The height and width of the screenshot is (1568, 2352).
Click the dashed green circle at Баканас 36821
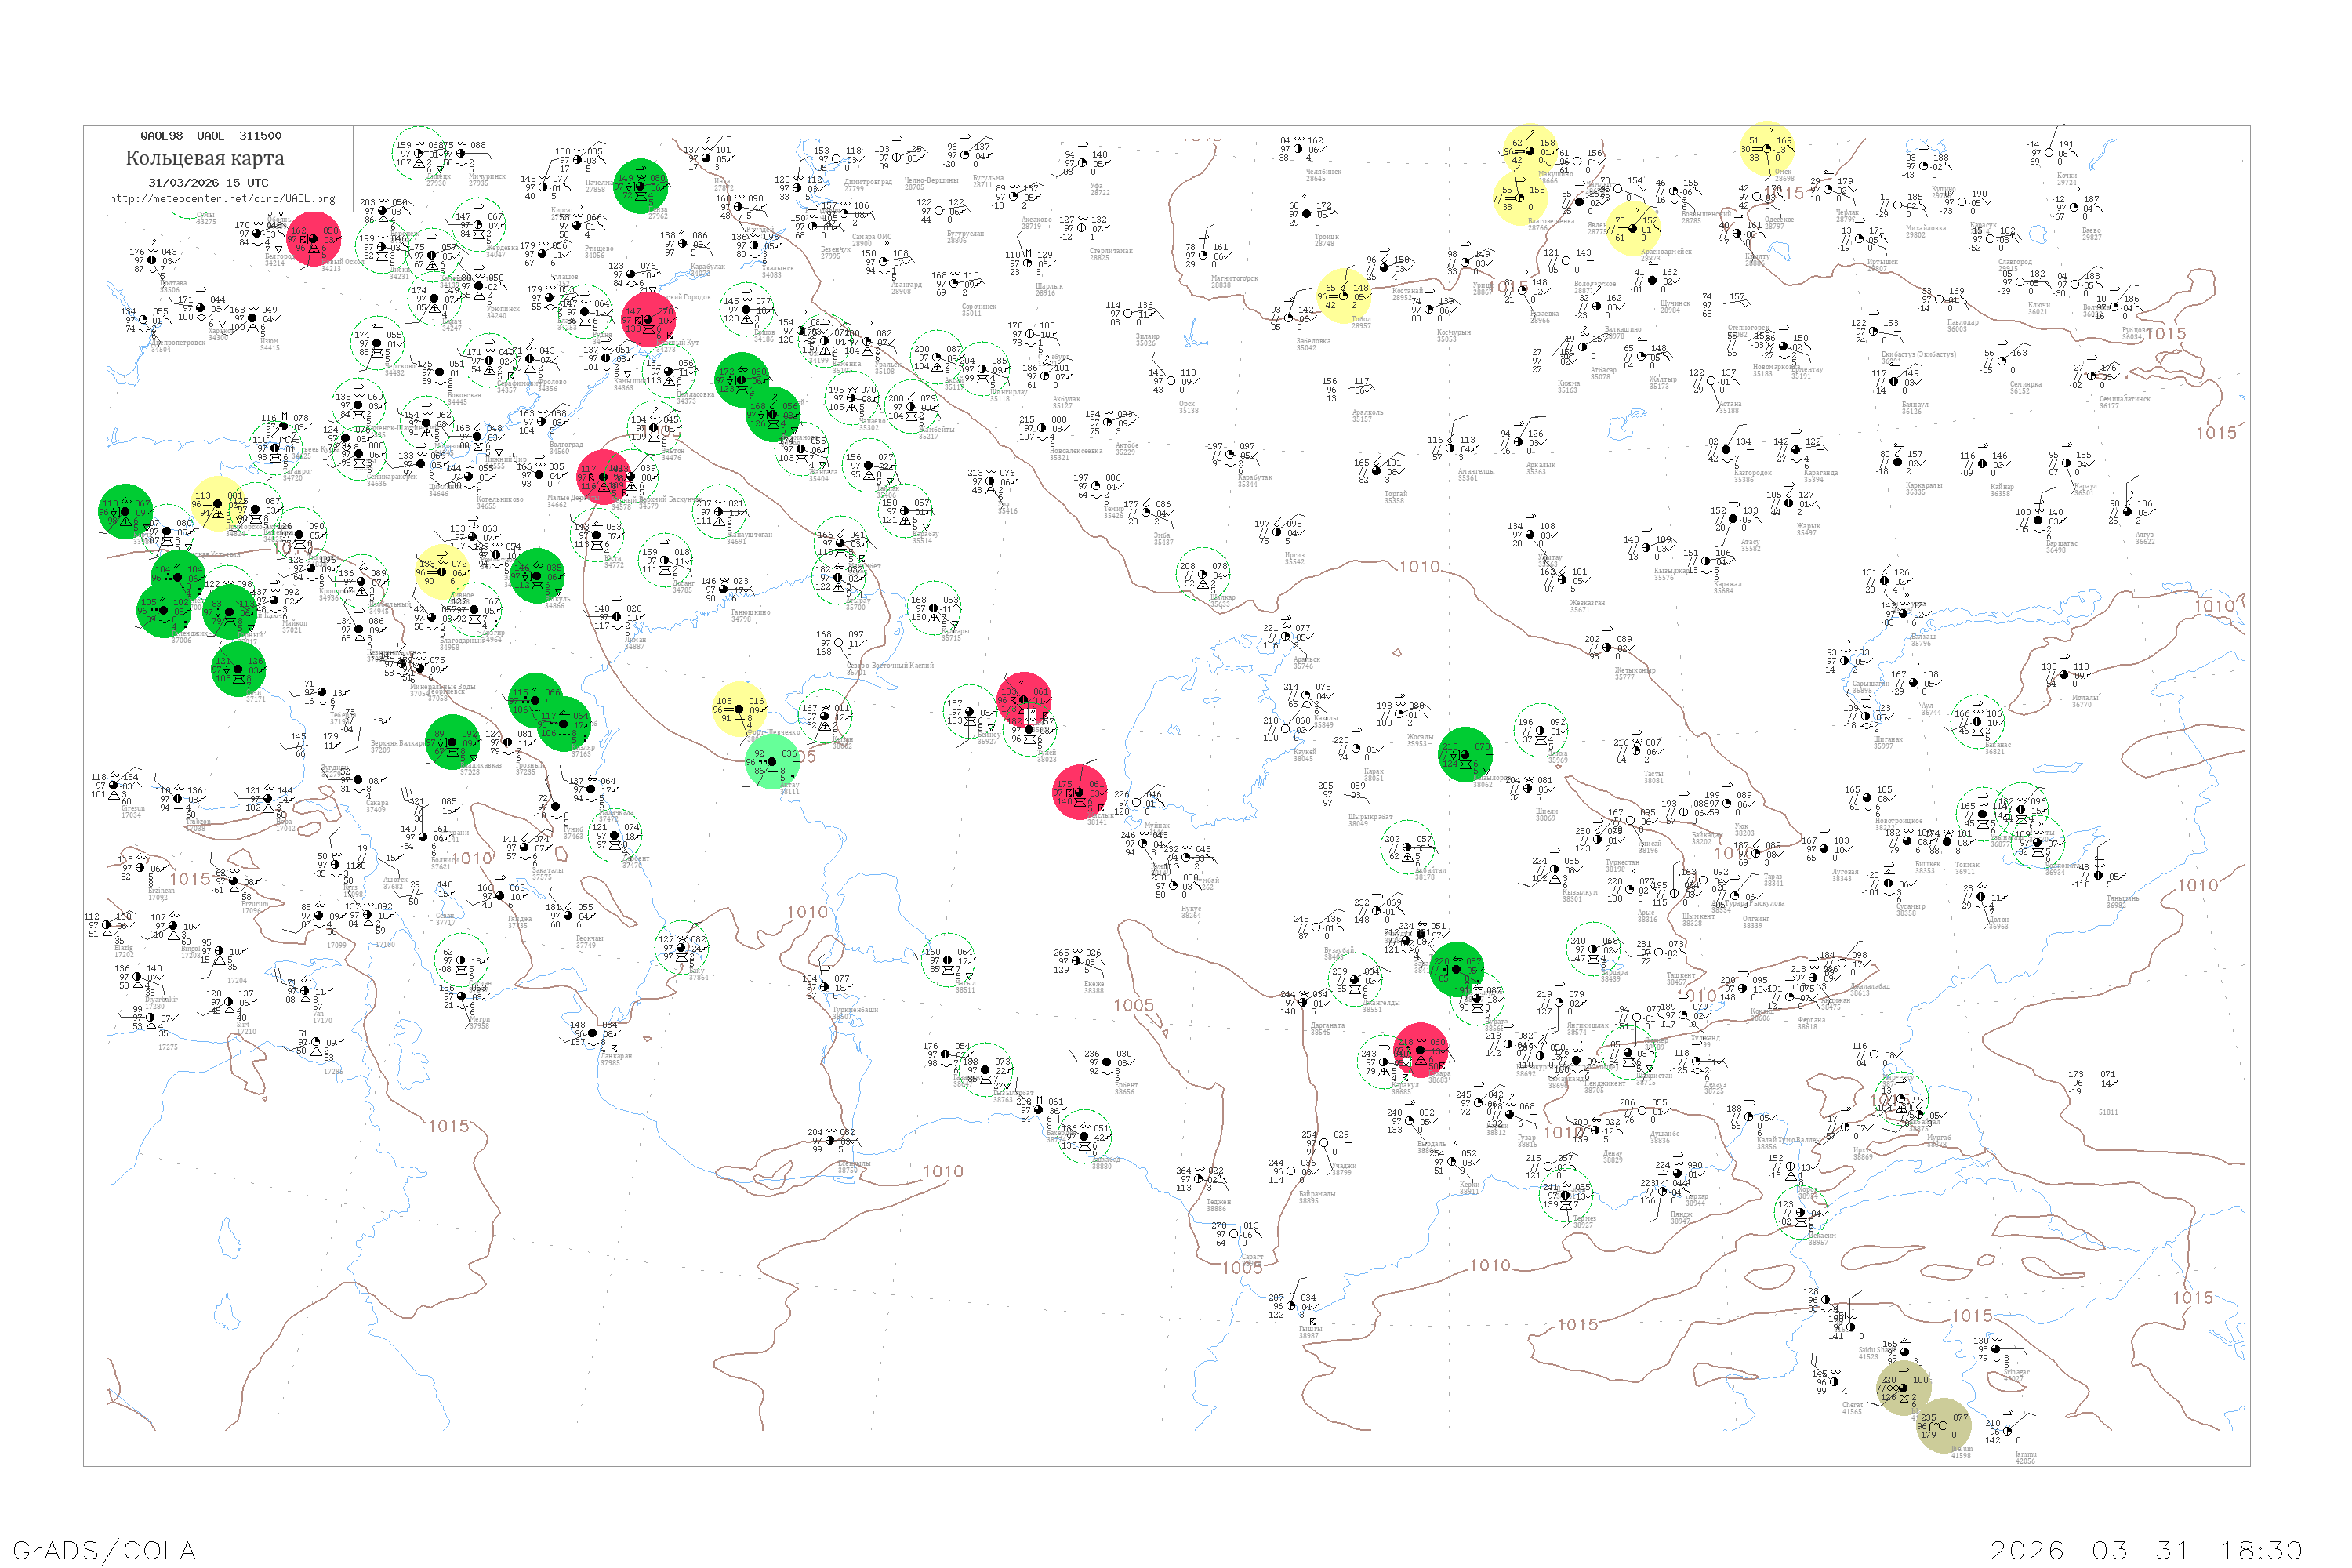click(1977, 722)
